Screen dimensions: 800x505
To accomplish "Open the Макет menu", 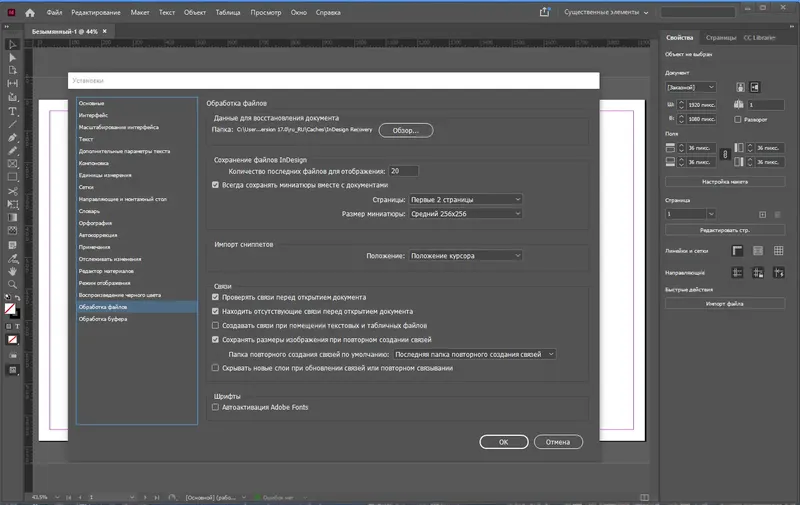I will [140, 12].
